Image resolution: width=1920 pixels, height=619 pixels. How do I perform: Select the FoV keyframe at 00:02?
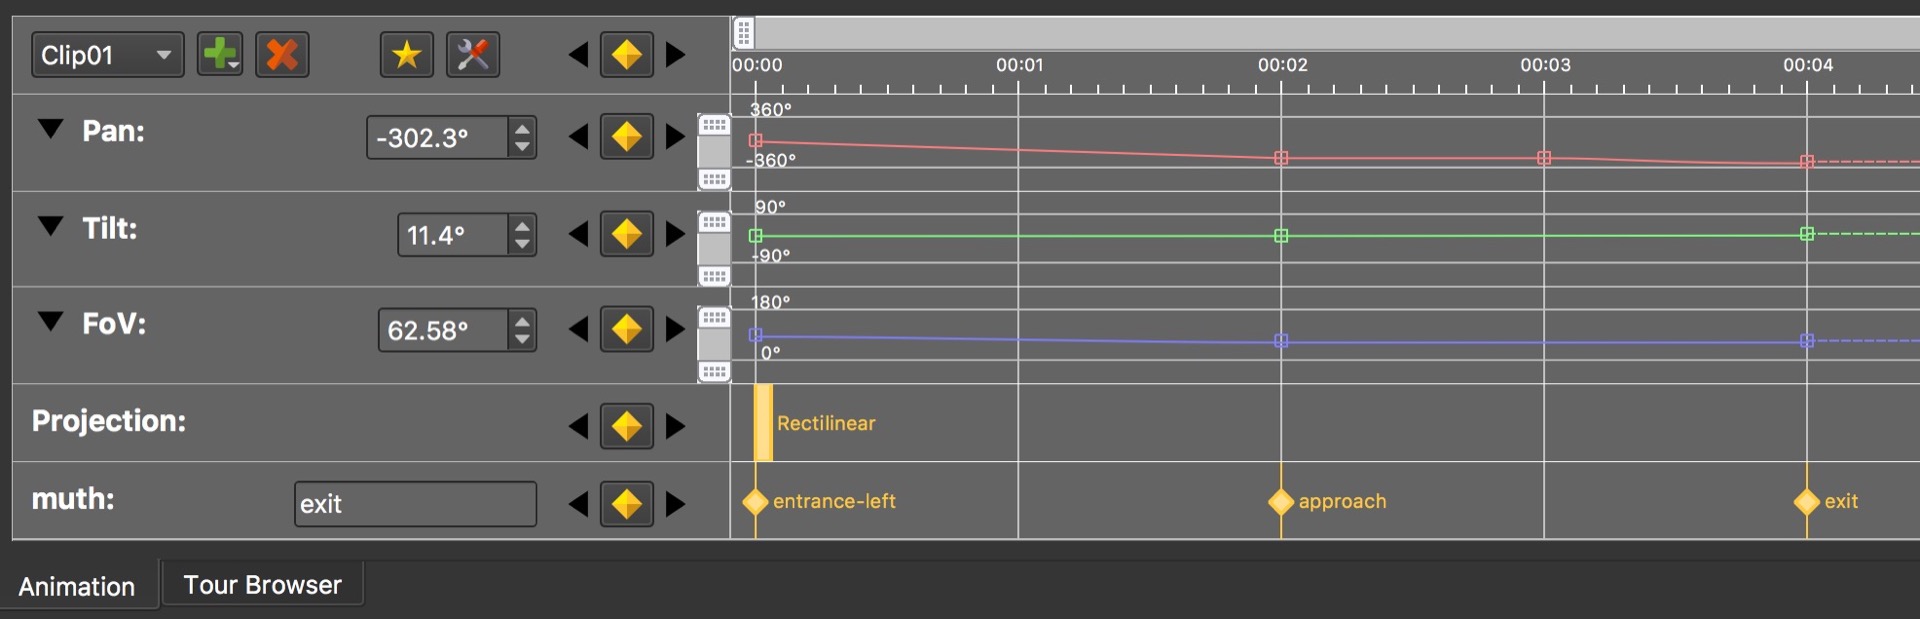click(x=1281, y=341)
